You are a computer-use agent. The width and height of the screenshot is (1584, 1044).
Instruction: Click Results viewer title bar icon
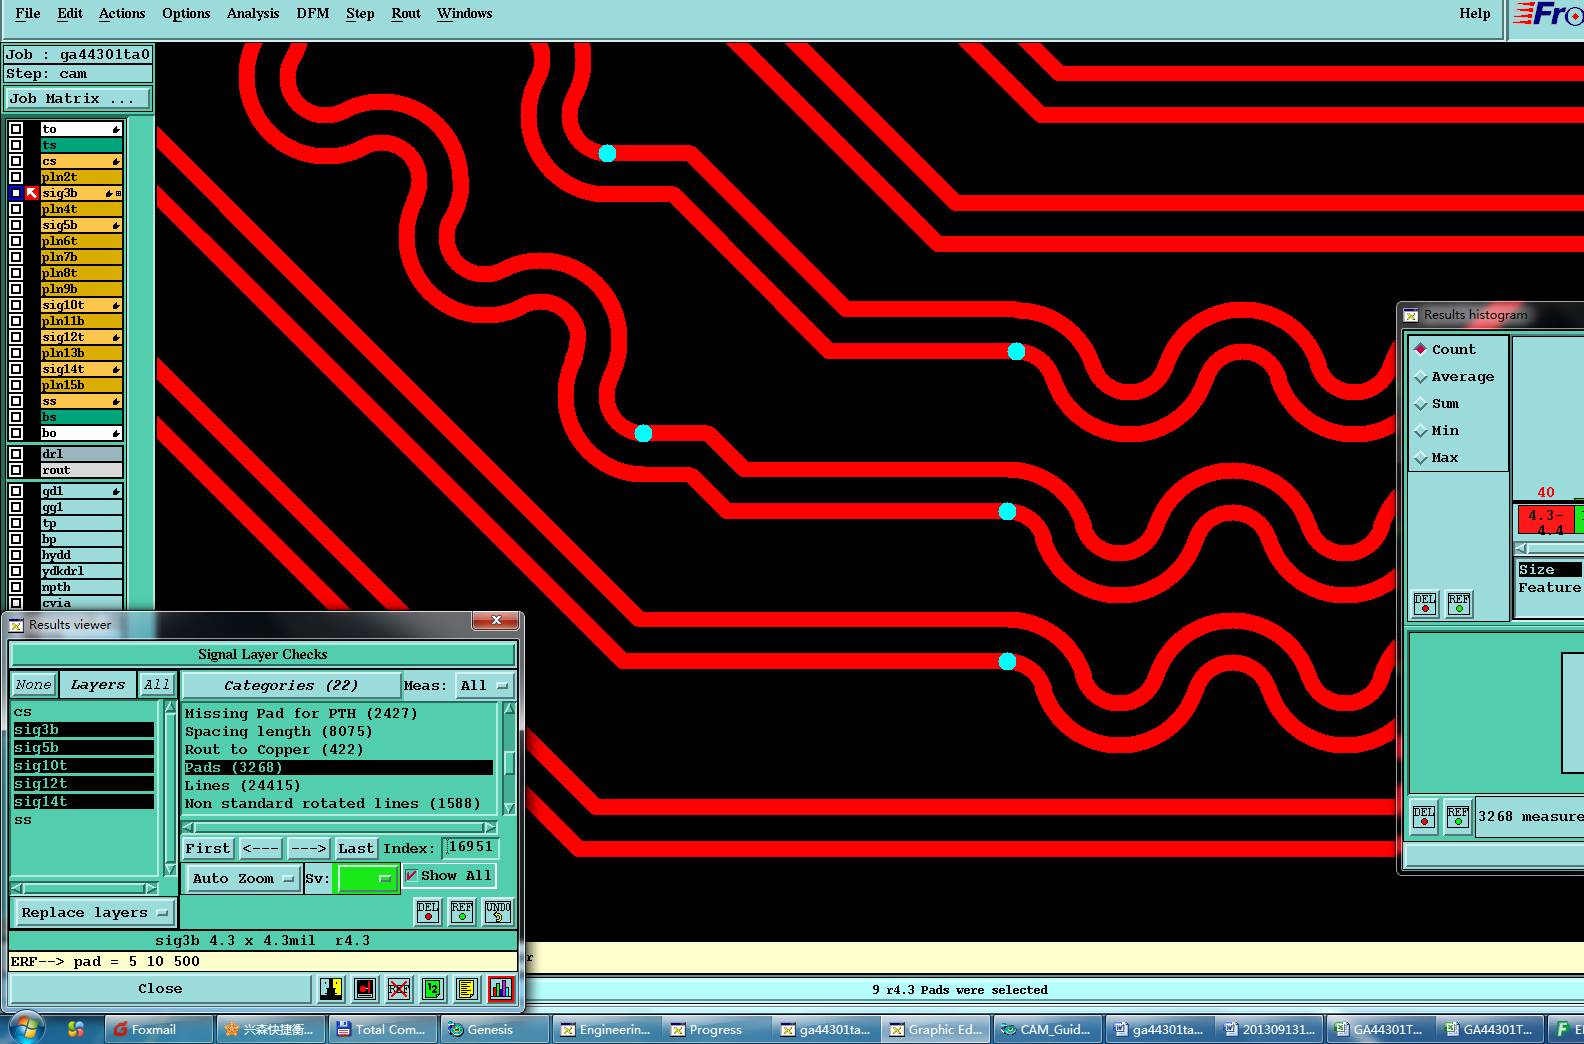16,625
